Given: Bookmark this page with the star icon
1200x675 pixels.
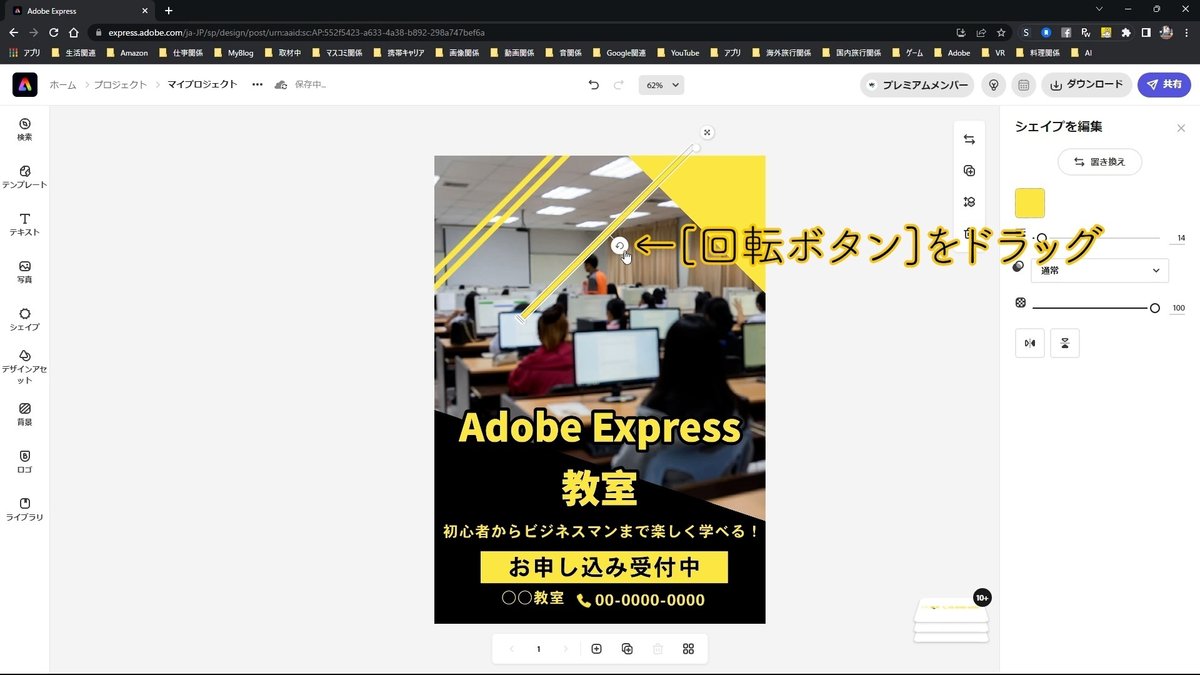Looking at the screenshot, I should [x=1001, y=32].
